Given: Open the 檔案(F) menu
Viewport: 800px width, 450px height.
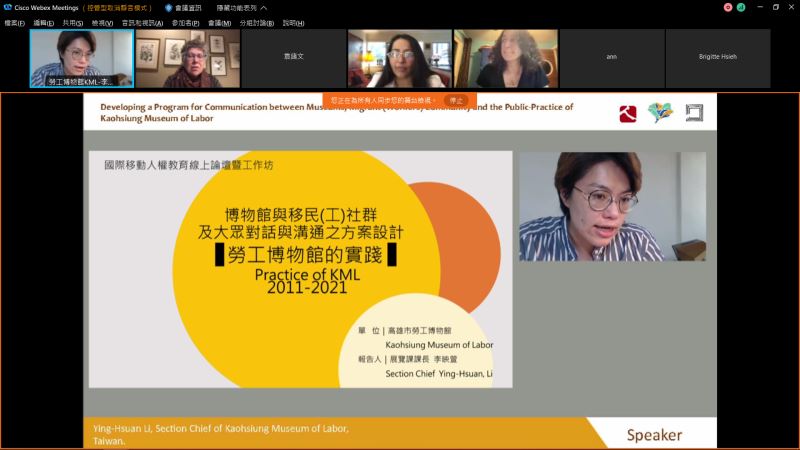Looking at the screenshot, I should (15, 22).
